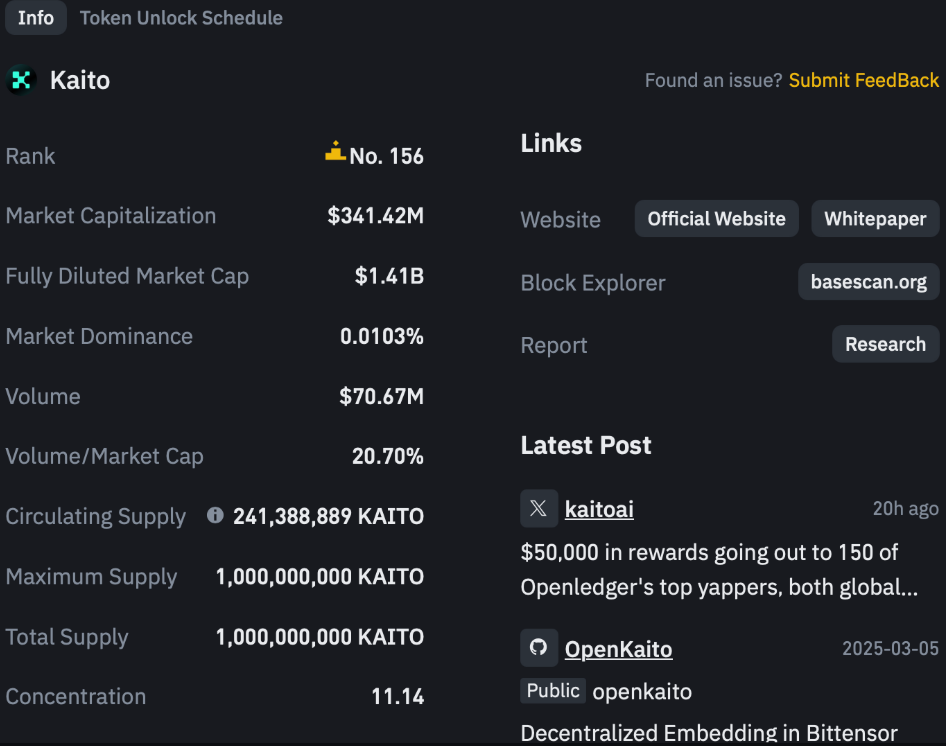Open the OpenKaito repository link

618,649
